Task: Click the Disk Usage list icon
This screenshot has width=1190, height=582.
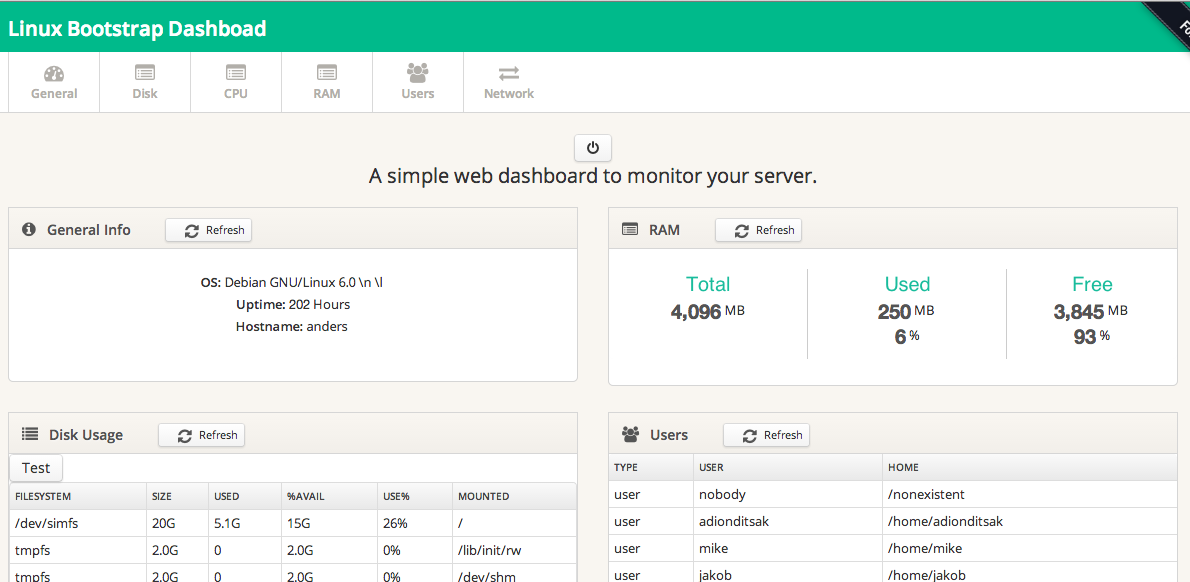Action: [x=30, y=434]
